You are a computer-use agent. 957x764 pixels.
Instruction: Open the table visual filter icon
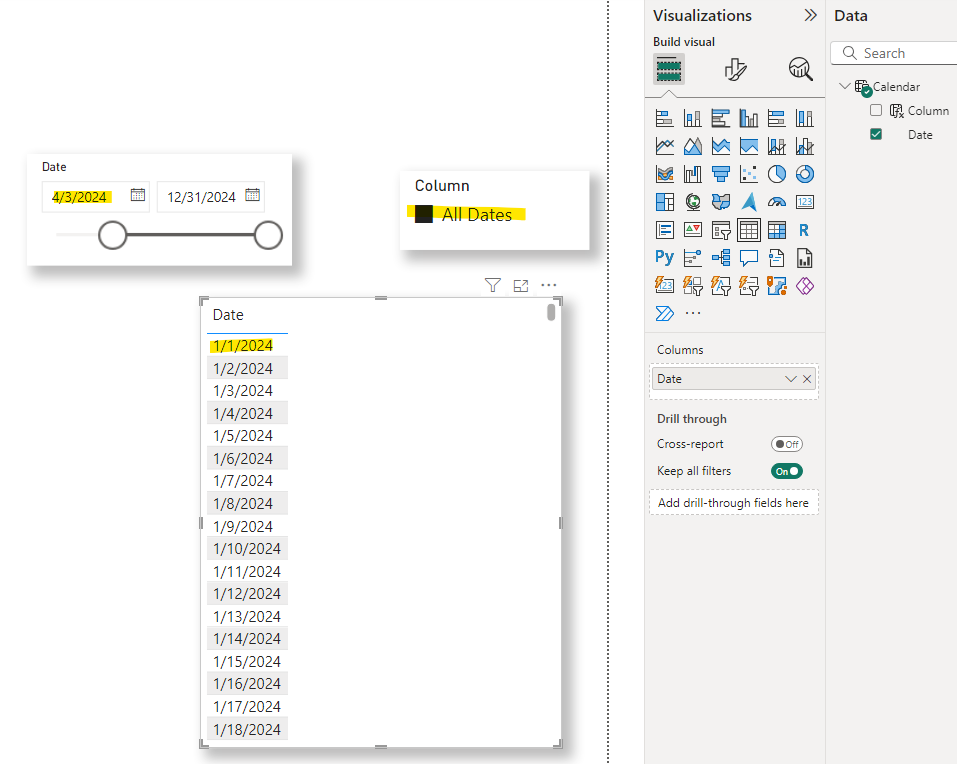(x=493, y=285)
